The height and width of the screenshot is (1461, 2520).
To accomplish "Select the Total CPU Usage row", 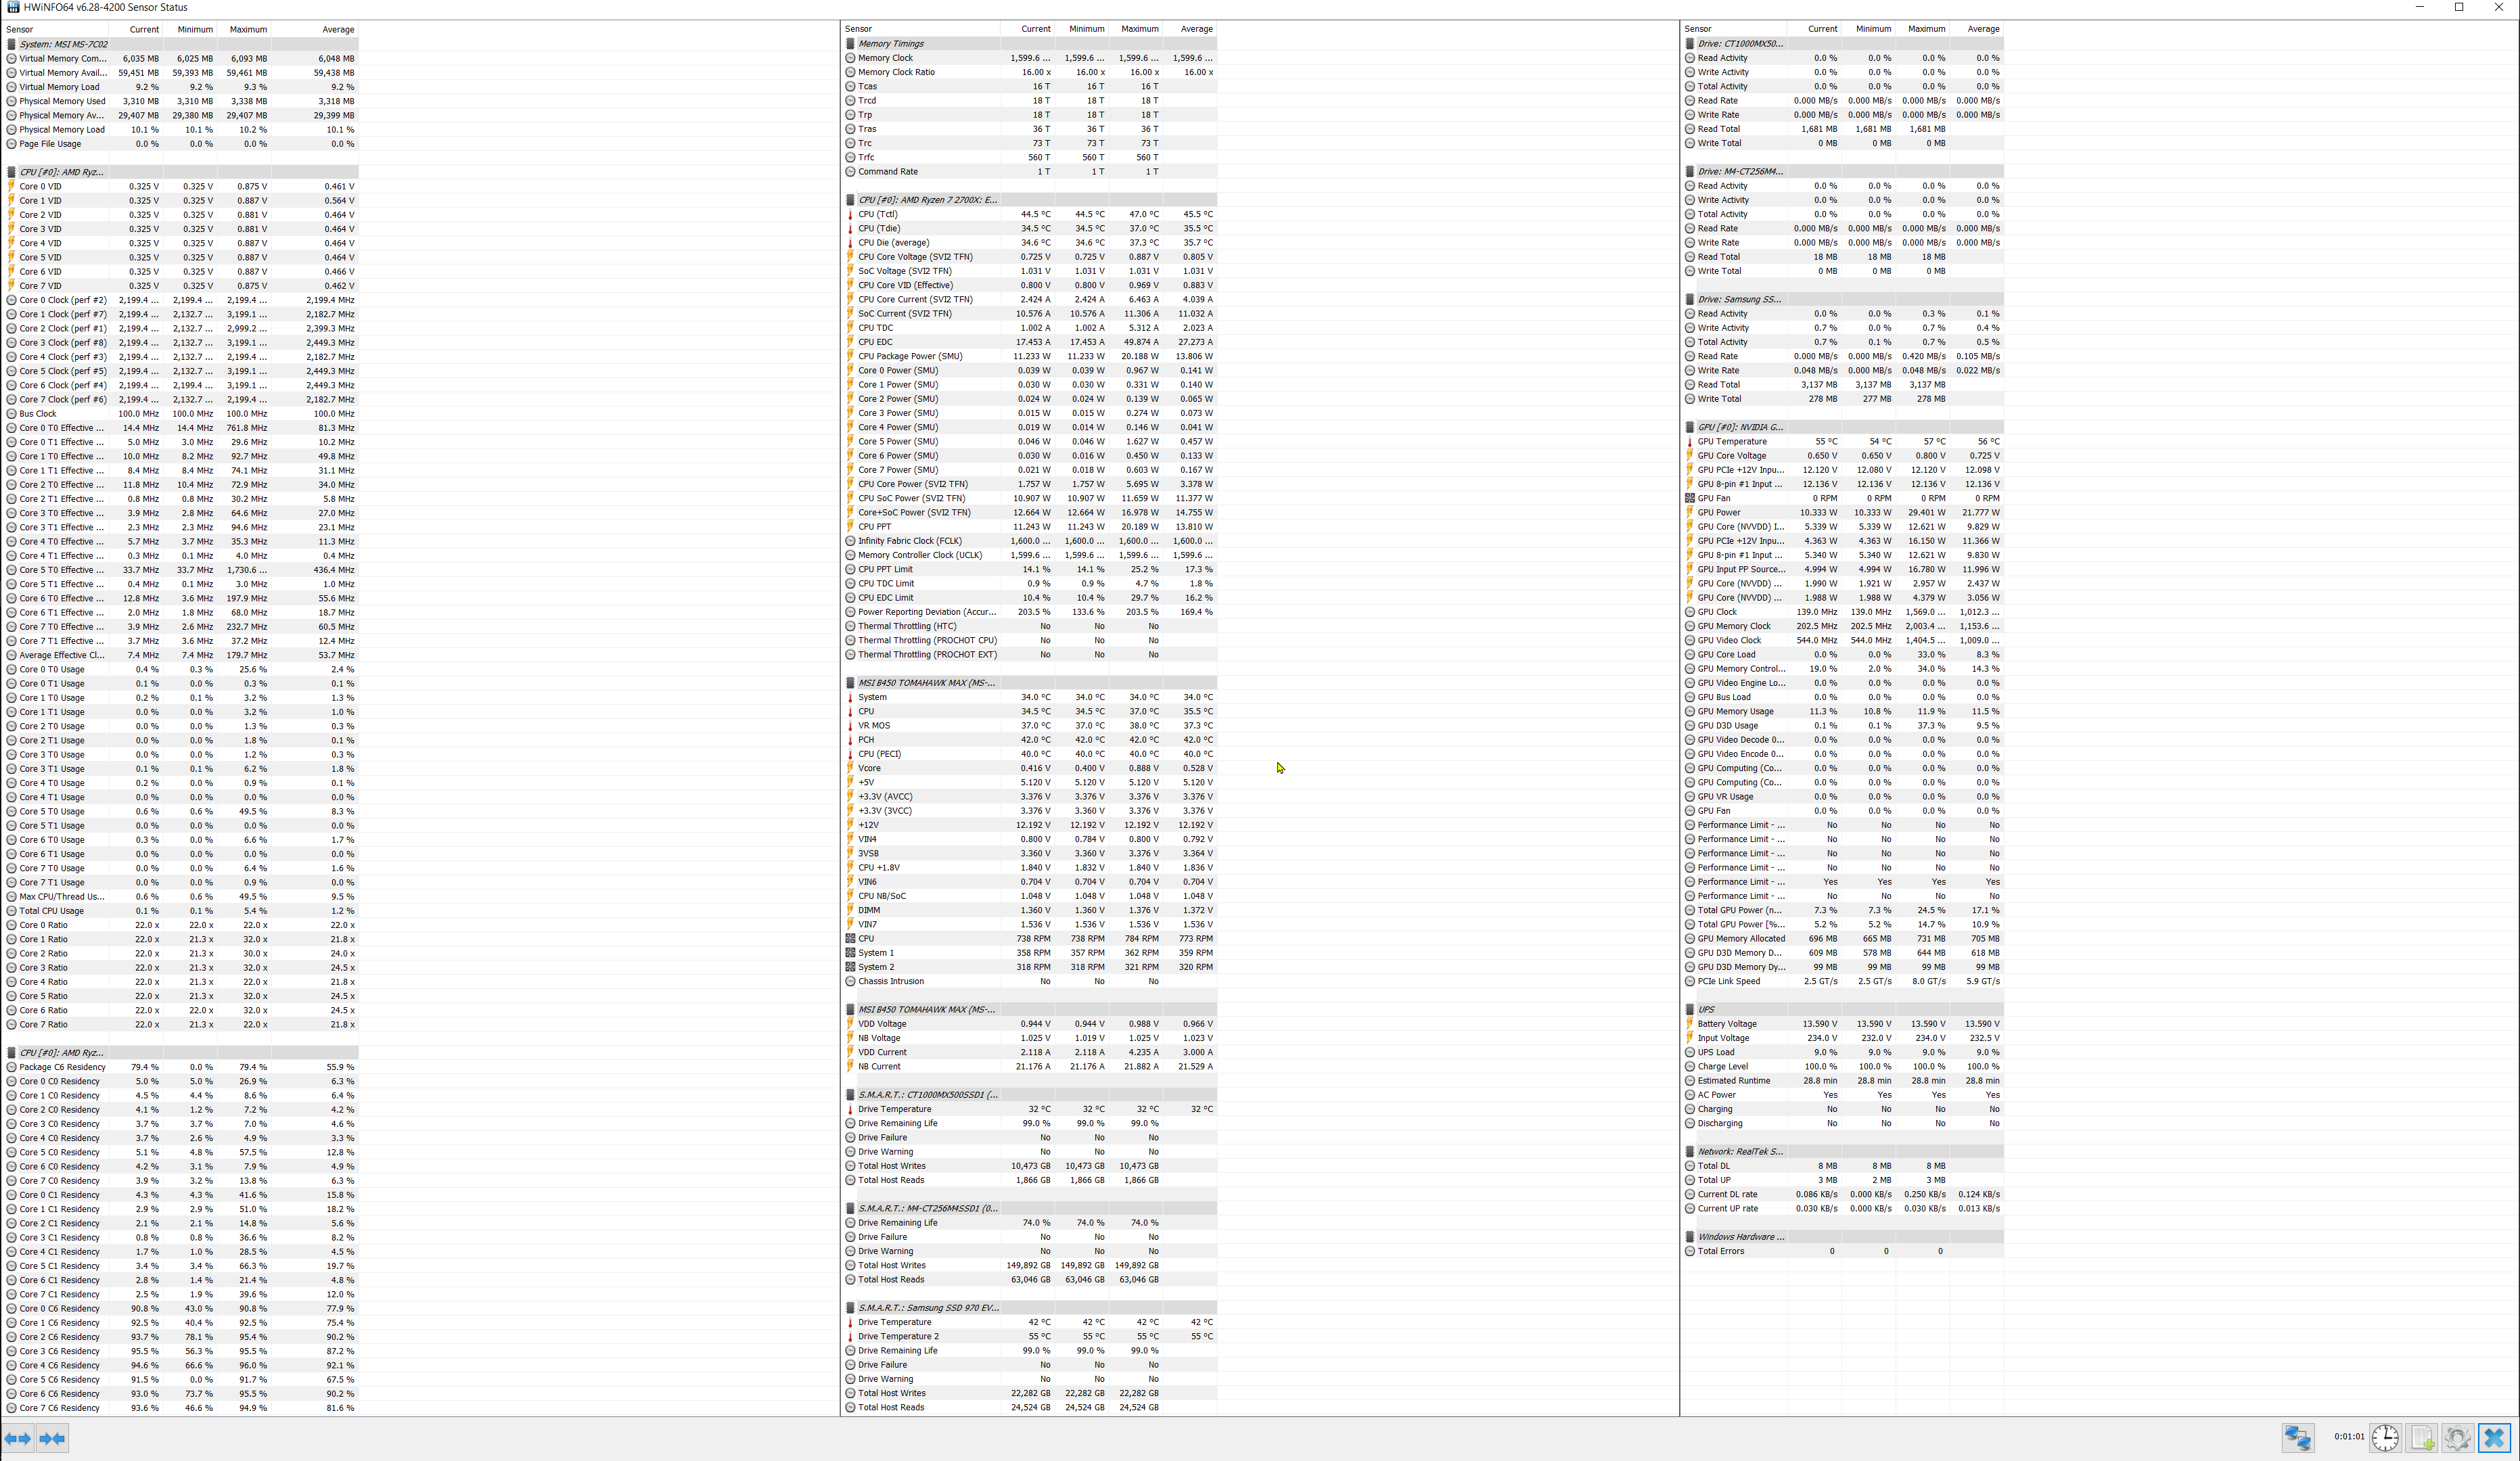I will pyautogui.click(x=51, y=911).
